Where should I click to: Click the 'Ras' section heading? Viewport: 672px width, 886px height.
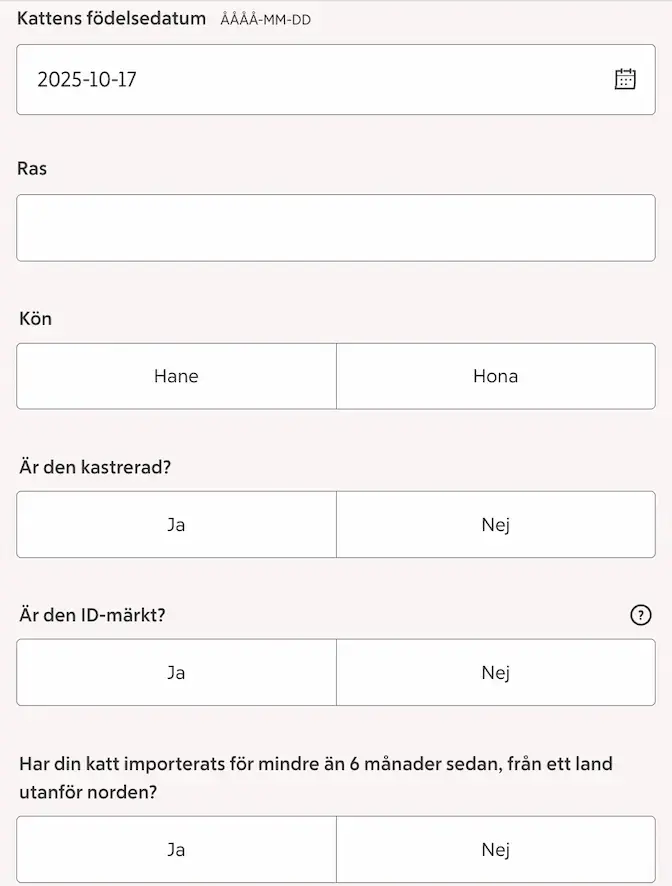pyautogui.click(x=30, y=168)
